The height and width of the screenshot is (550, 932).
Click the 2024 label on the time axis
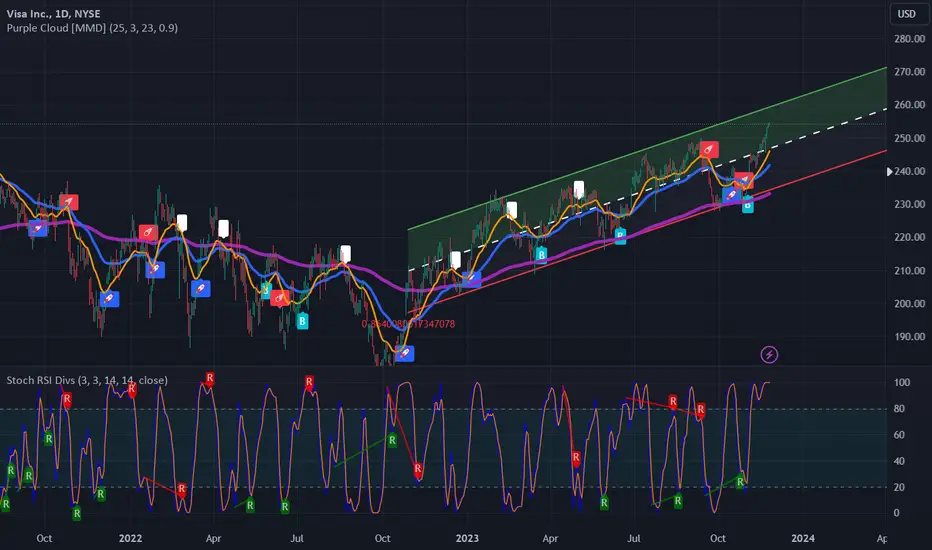tap(803, 538)
